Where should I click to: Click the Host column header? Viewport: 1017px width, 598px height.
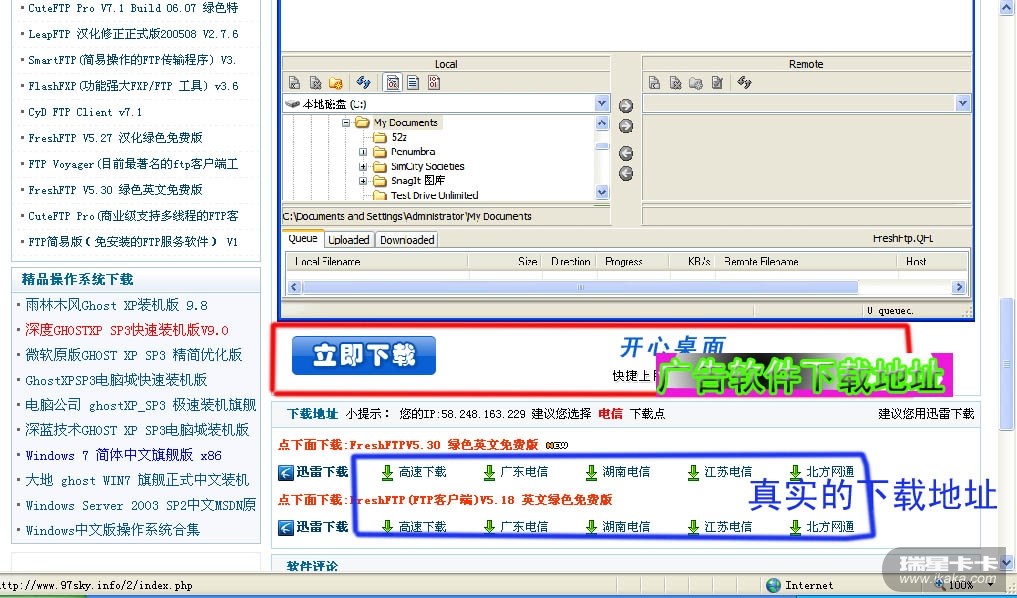pos(916,261)
